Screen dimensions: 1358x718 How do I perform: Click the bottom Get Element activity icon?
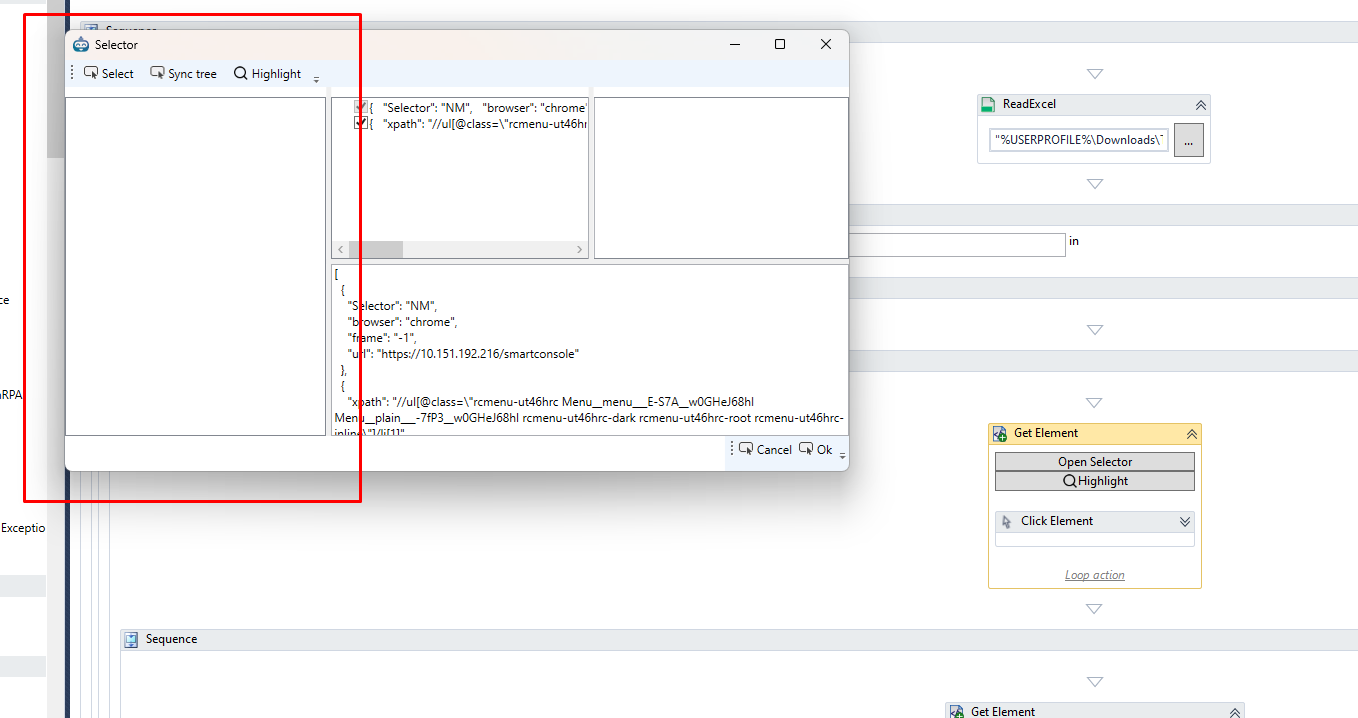pos(956,711)
